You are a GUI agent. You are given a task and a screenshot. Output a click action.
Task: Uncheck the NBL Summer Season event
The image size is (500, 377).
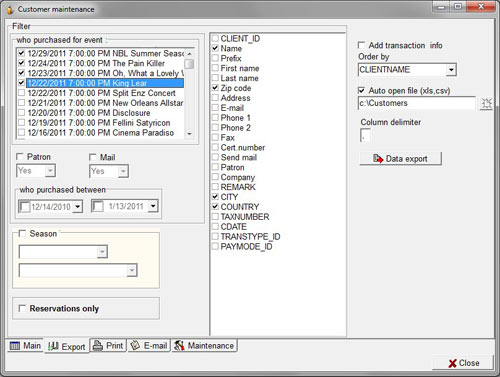coord(22,53)
